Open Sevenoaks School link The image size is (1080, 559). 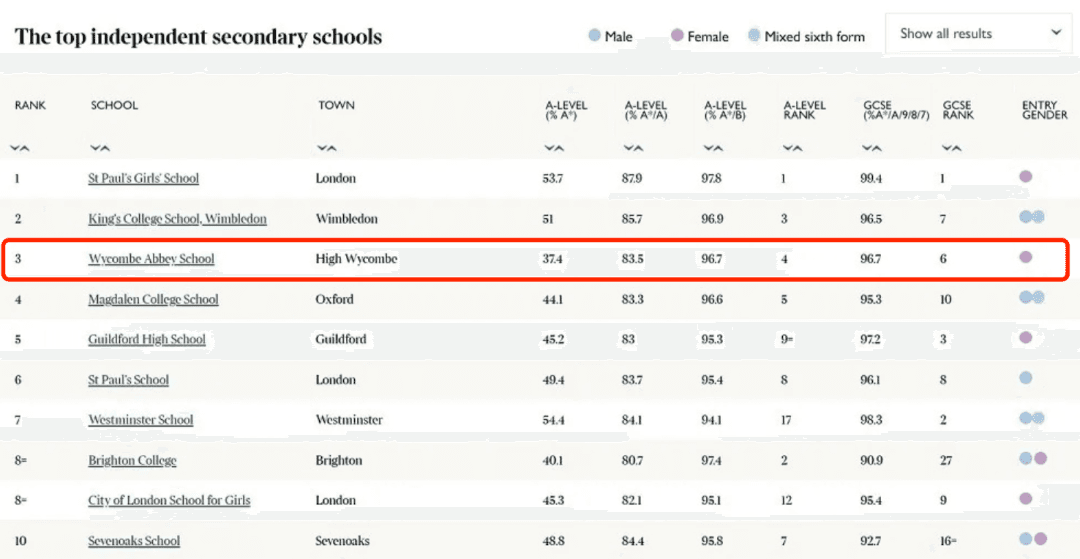(134, 541)
